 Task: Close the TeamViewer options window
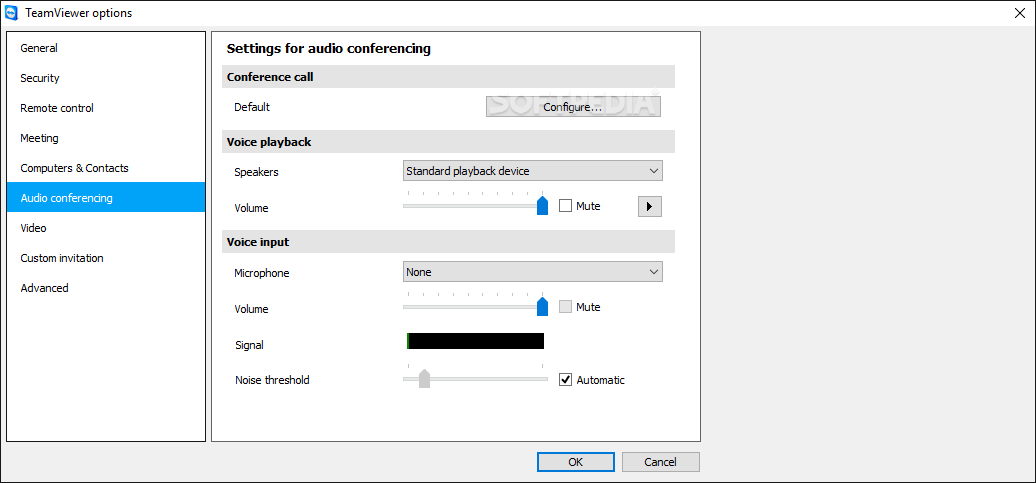1021,13
